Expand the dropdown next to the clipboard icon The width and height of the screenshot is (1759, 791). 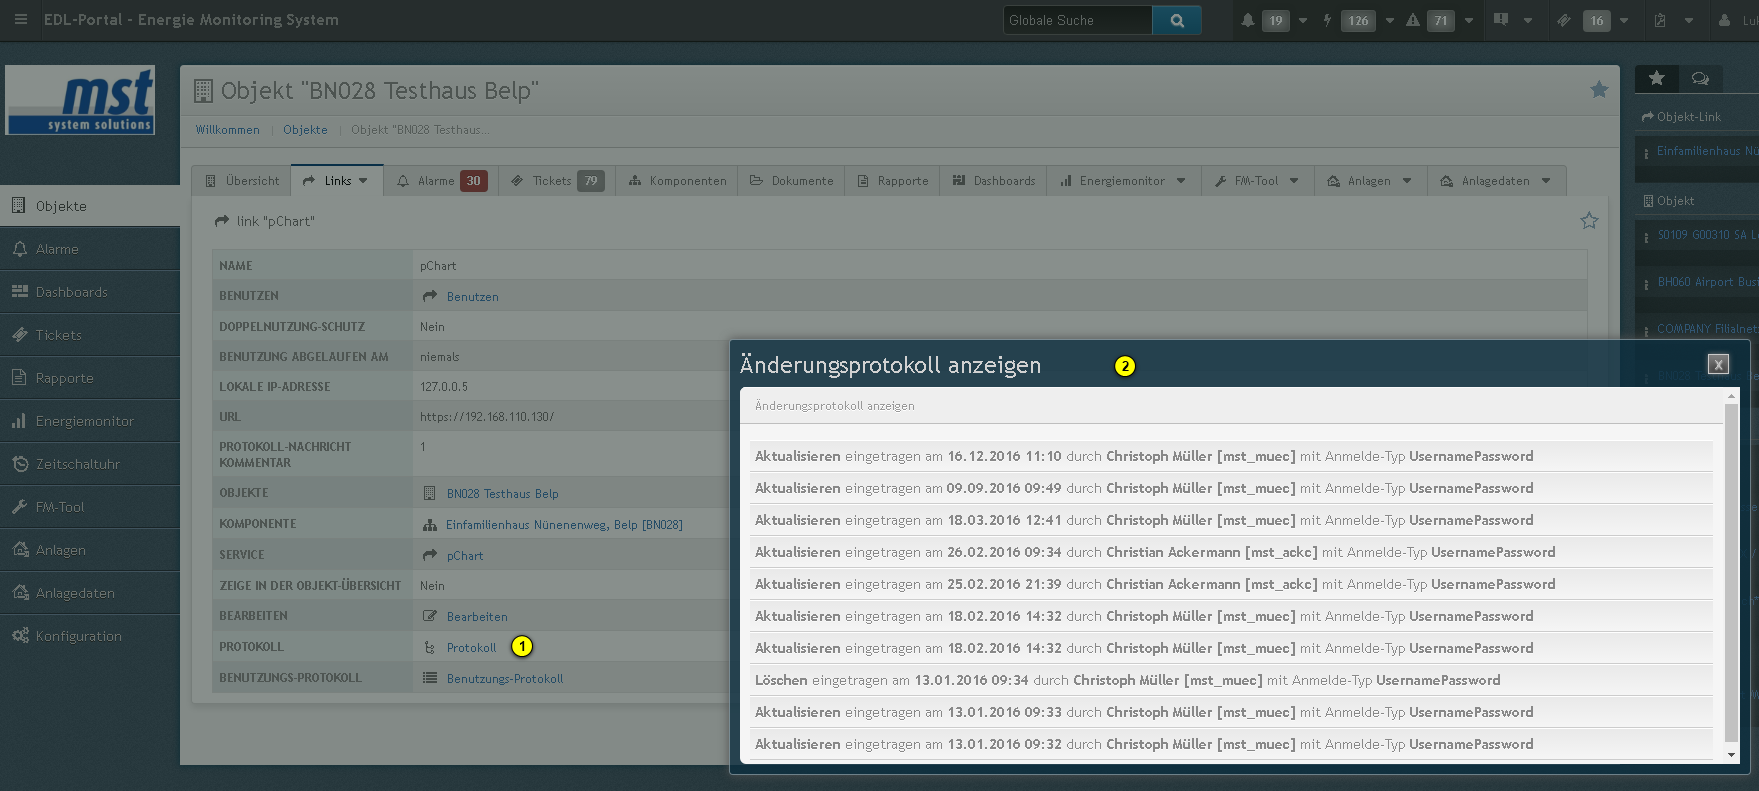click(1689, 21)
